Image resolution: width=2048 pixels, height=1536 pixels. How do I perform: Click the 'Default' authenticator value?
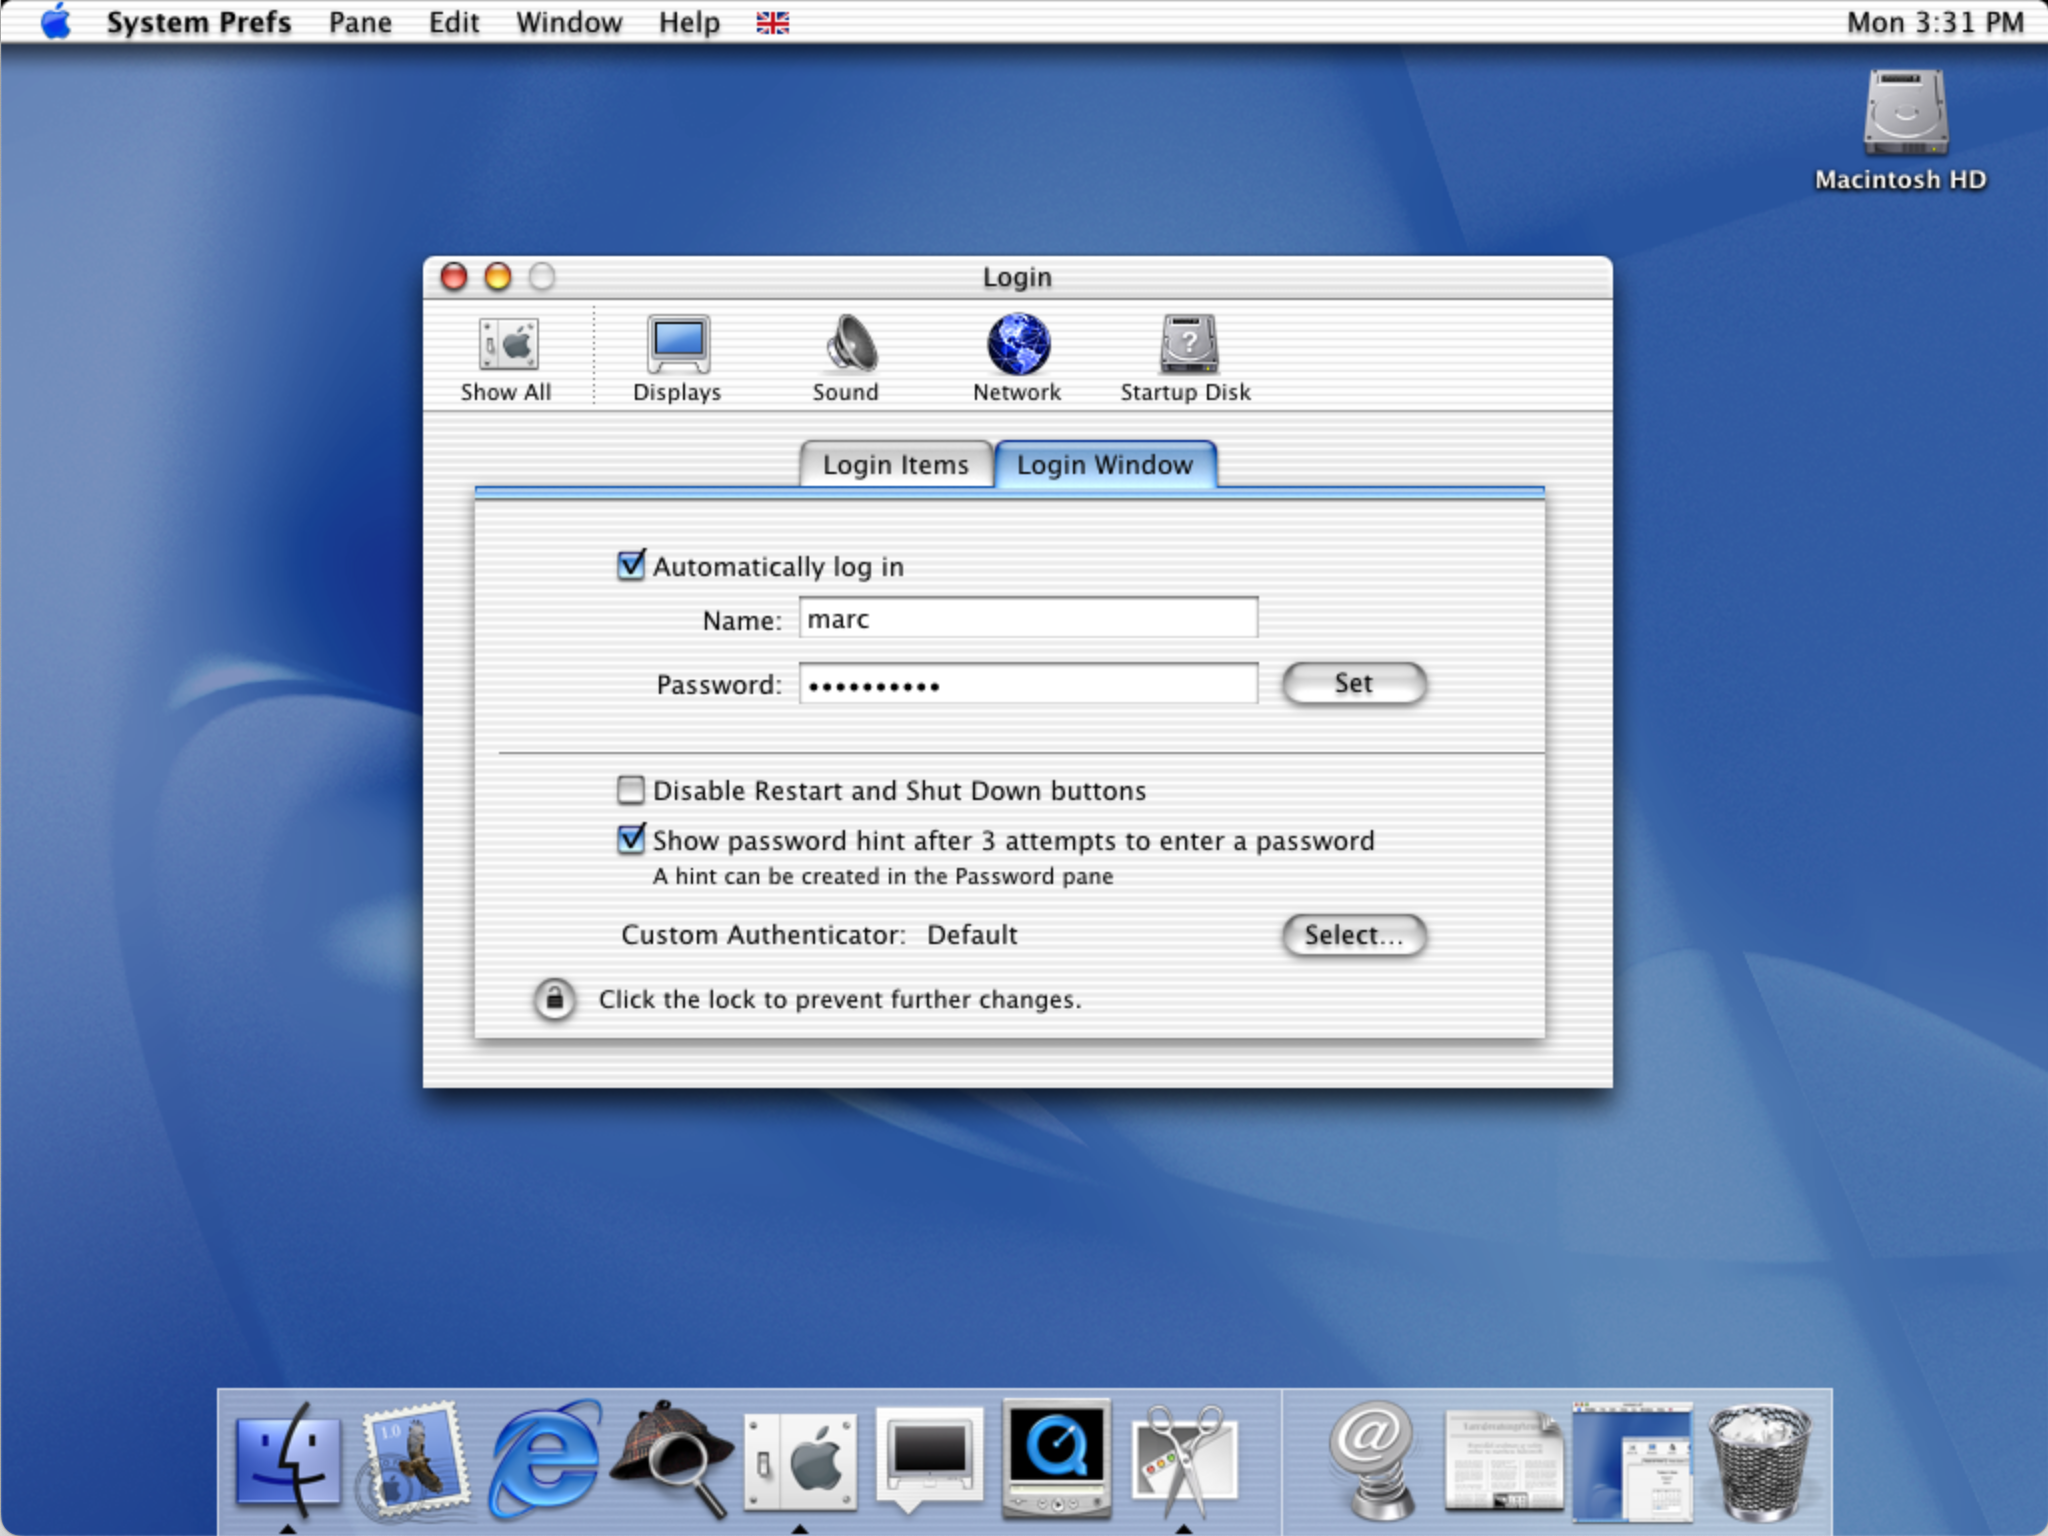click(972, 935)
